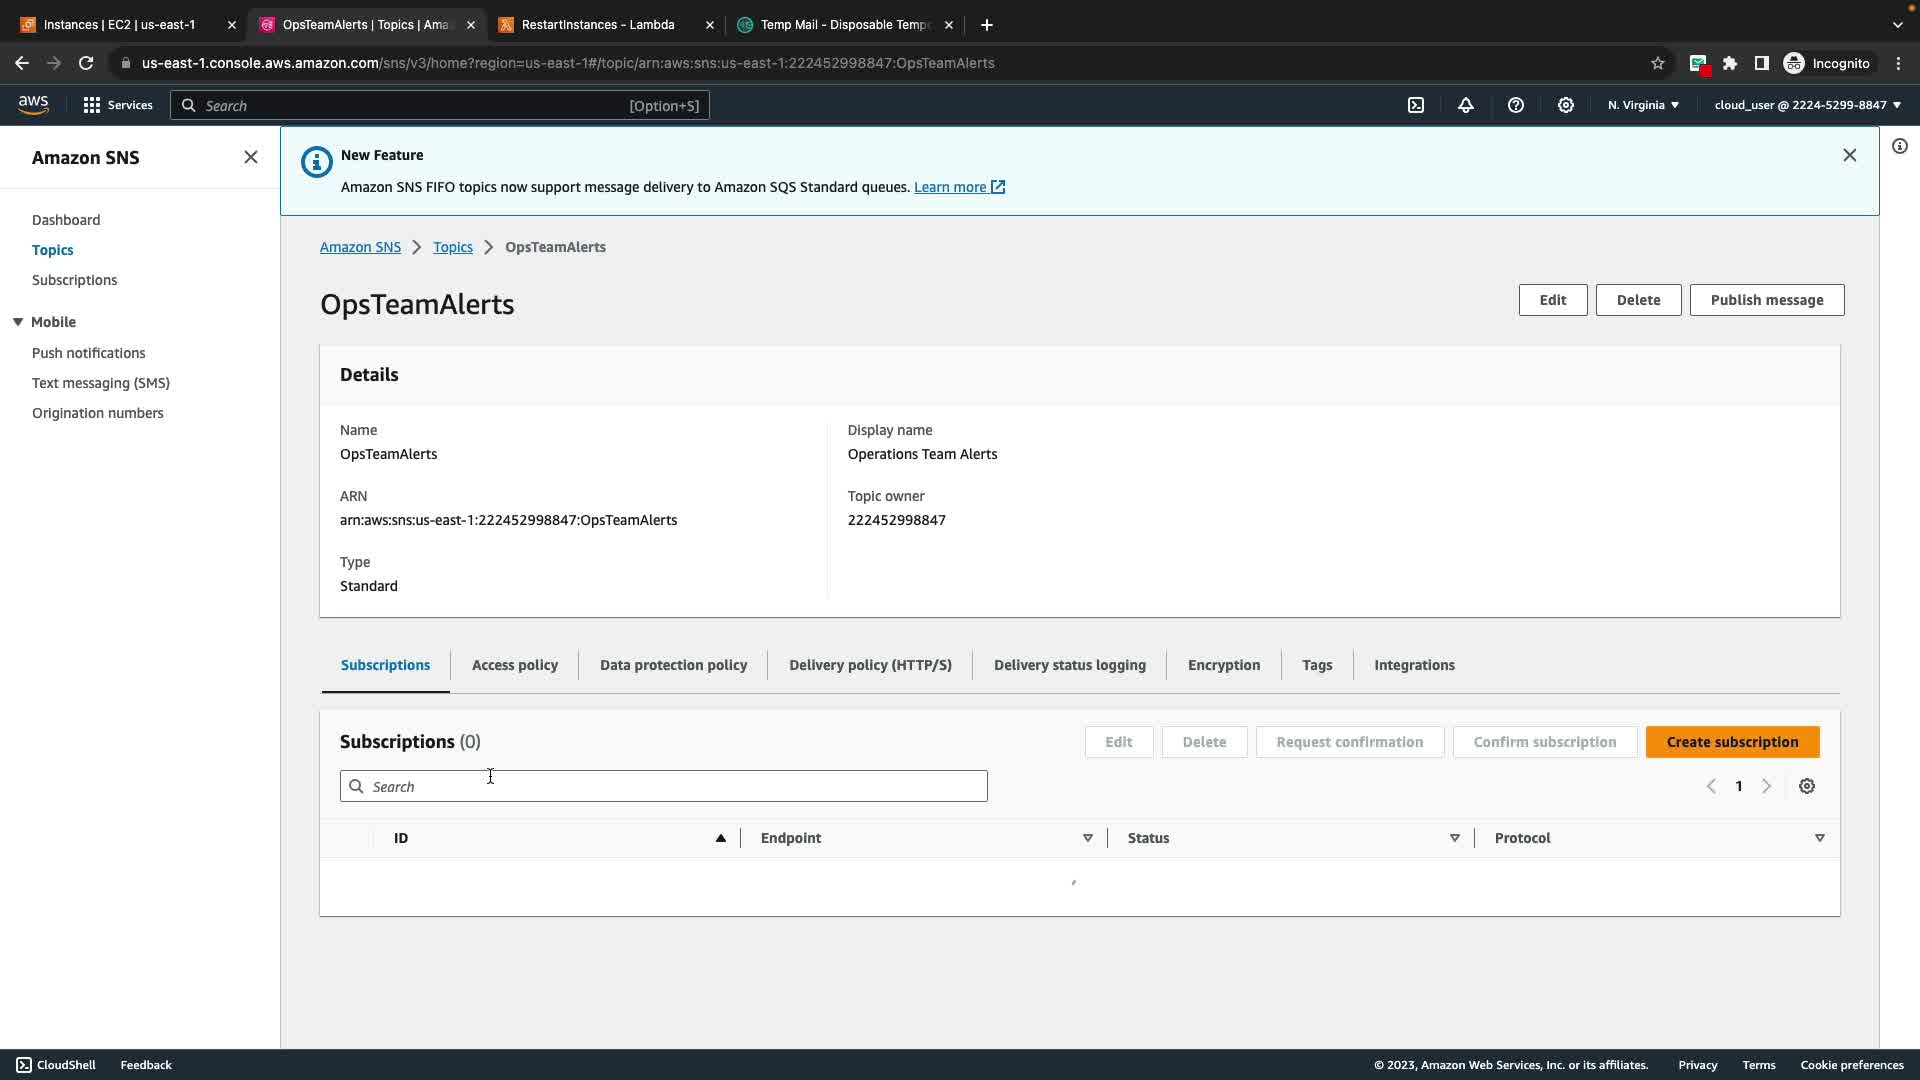Image resolution: width=1920 pixels, height=1080 pixels.
Task: Click the Publish message button
Action: point(1766,300)
